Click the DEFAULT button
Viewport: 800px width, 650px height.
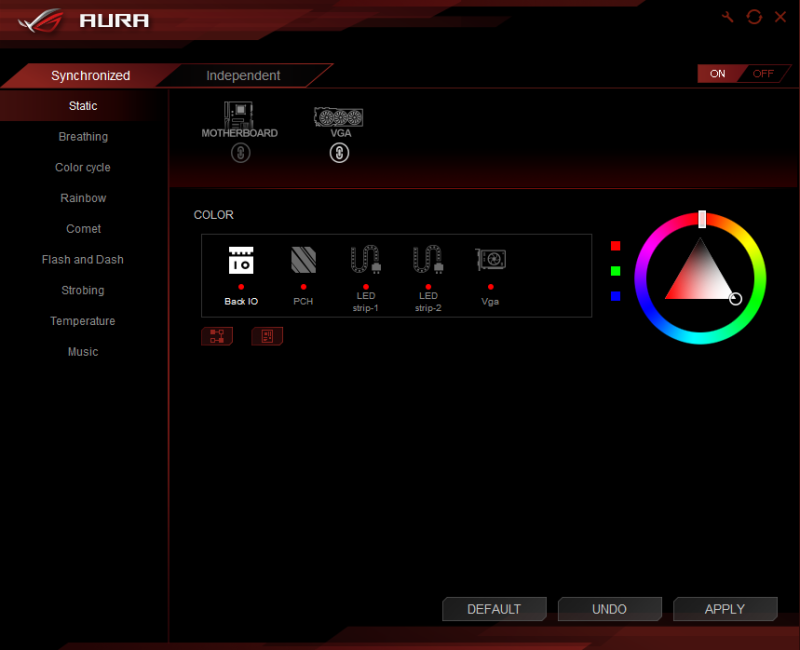pos(494,609)
